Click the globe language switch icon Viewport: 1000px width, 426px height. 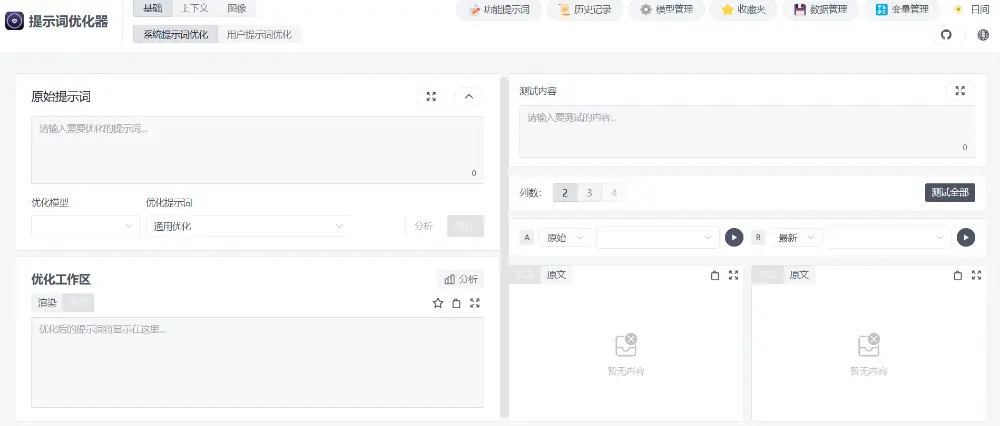(982, 35)
